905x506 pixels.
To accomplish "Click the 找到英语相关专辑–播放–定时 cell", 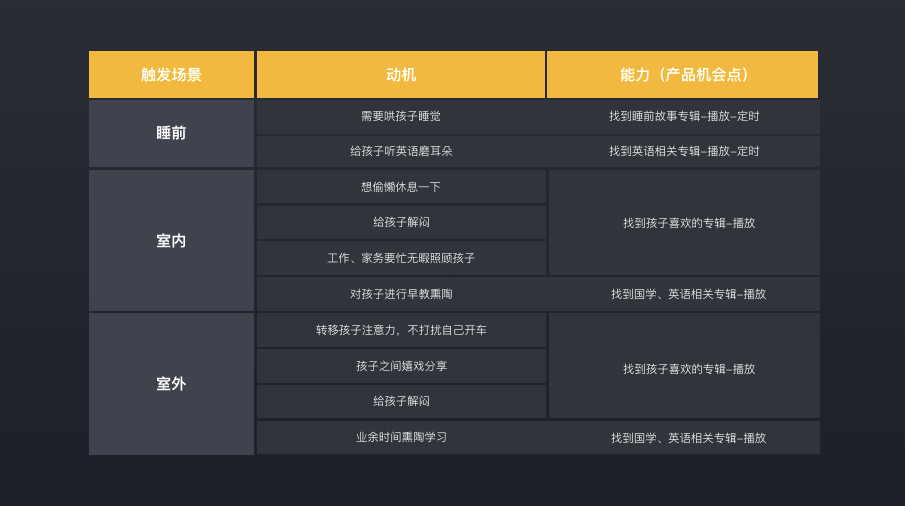I will [x=684, y=151].
